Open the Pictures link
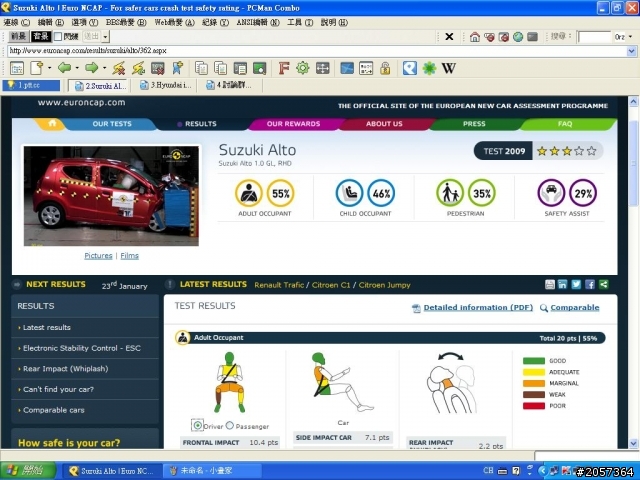640x480 pixels. [x=98, y=256]
